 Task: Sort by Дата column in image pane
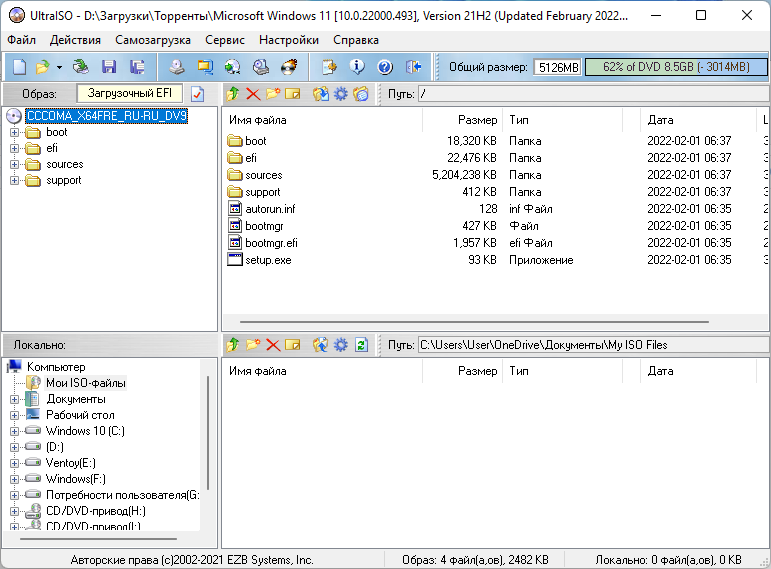[698, 120]
